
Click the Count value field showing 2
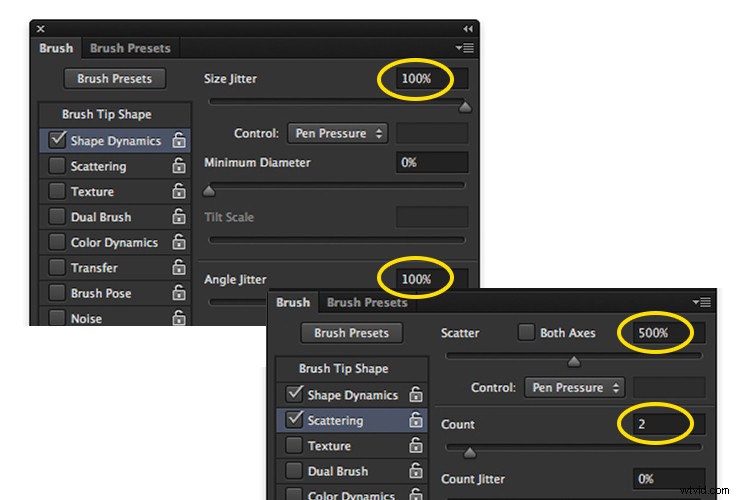(669, 424)
